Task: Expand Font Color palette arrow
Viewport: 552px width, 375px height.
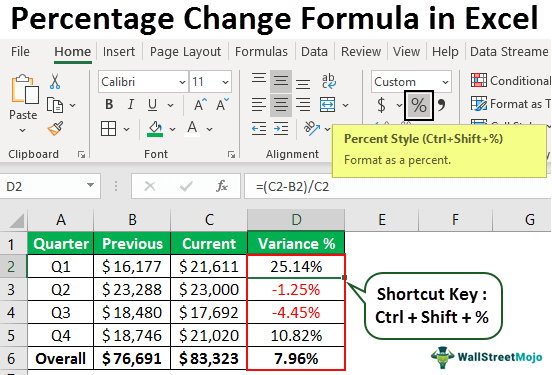Action: 209,129
